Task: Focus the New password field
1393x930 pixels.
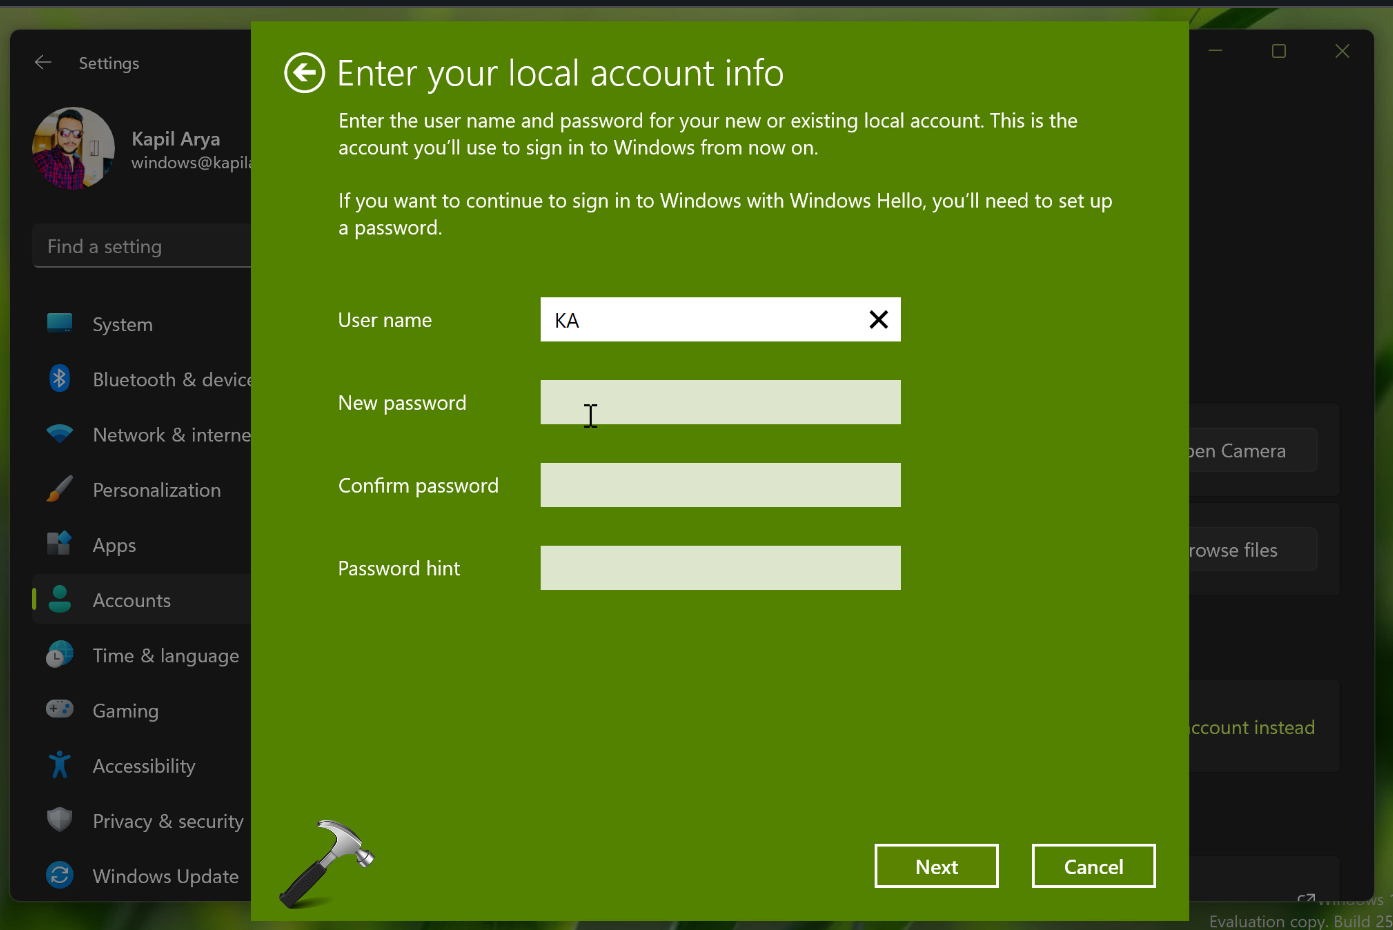Action: 720,402
